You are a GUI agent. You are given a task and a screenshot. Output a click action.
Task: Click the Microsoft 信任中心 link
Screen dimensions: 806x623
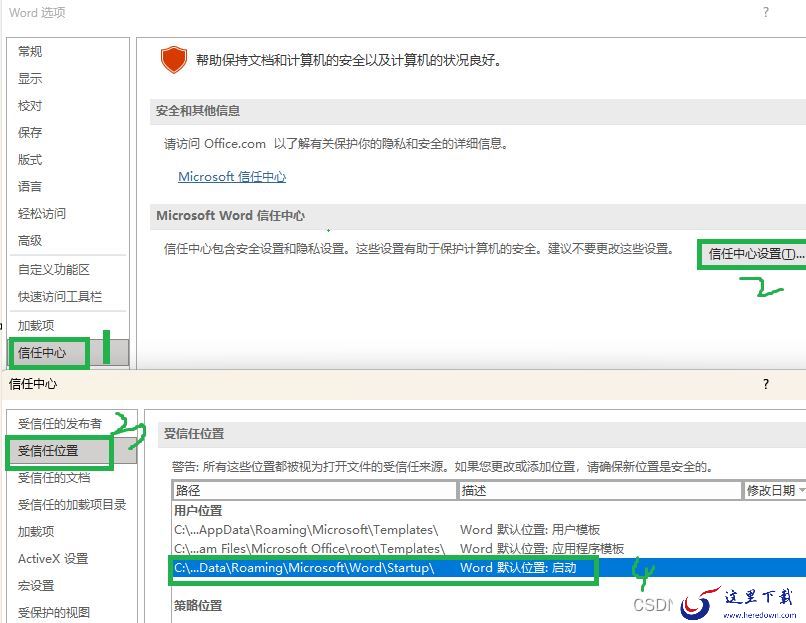point(232,177)
